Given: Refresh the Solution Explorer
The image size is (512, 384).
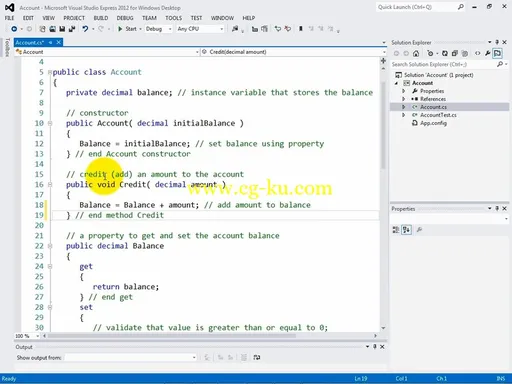Looking at the screenshot, I should (x=445, y=53).
